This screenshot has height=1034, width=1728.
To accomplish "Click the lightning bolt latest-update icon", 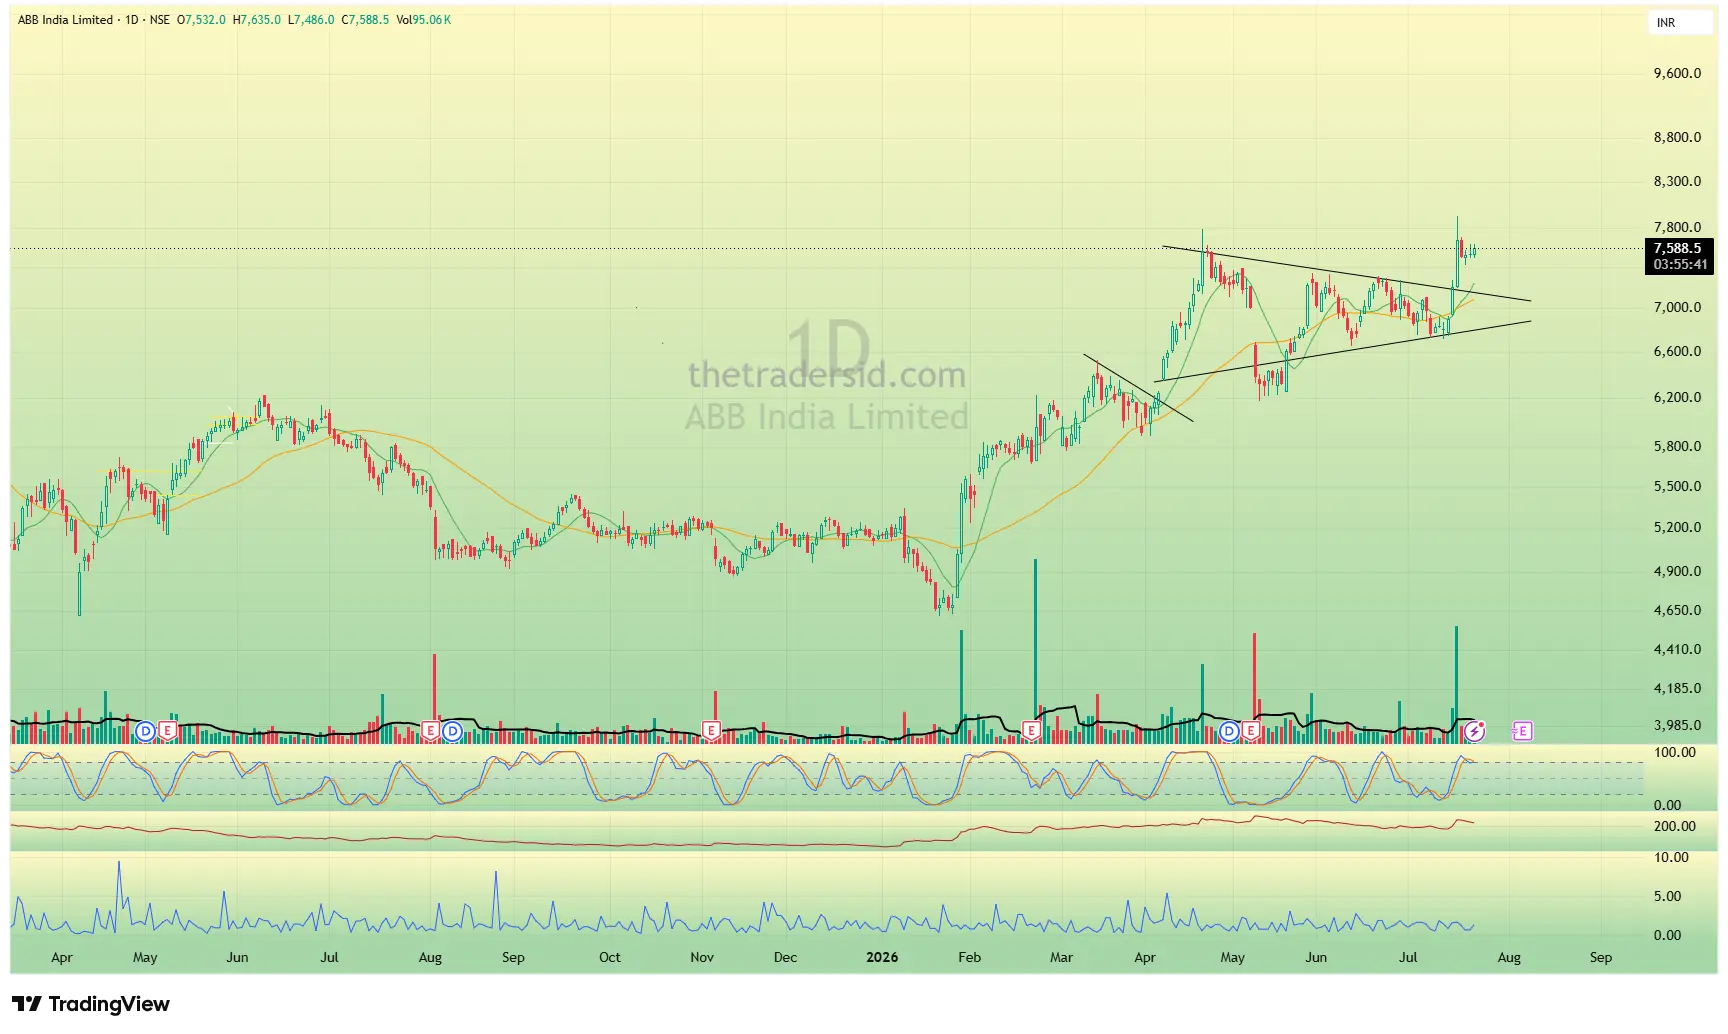I will click(x=1474, y=731).
